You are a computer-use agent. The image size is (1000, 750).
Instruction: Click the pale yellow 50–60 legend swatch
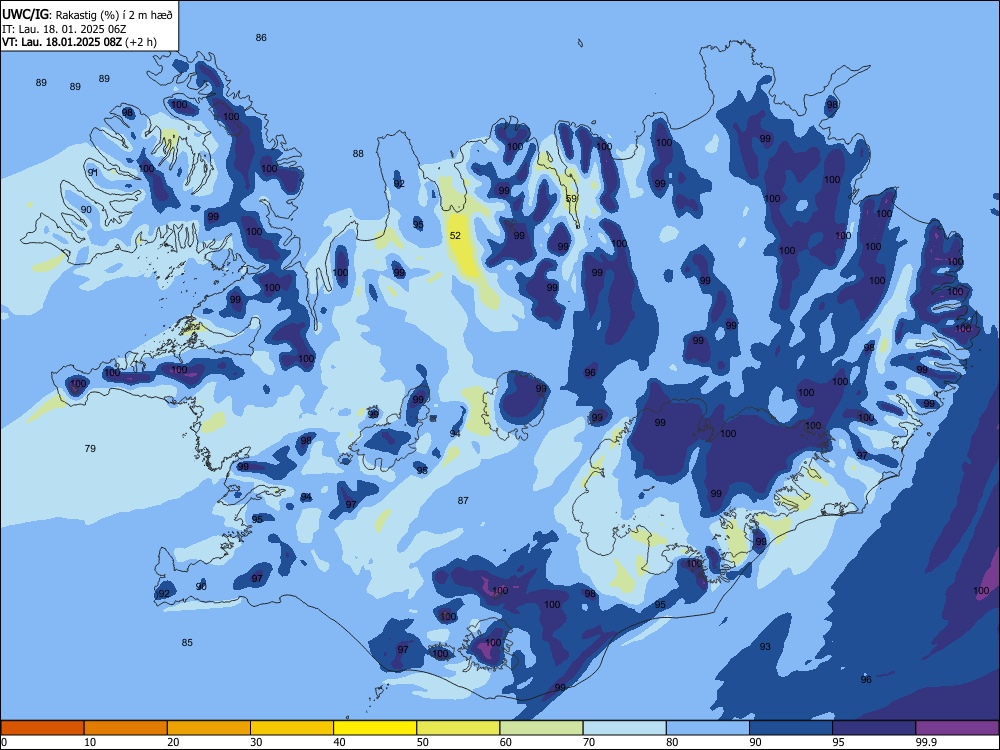(x=459, y=728)
